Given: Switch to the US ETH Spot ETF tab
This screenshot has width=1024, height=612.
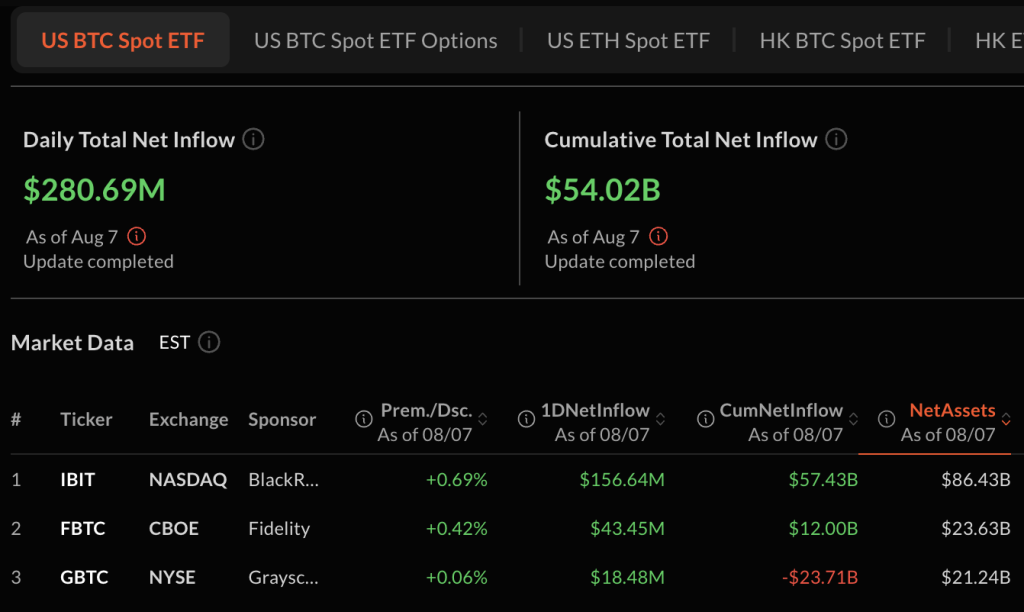Looking at the screenshot, I should (x=628, y=40).
